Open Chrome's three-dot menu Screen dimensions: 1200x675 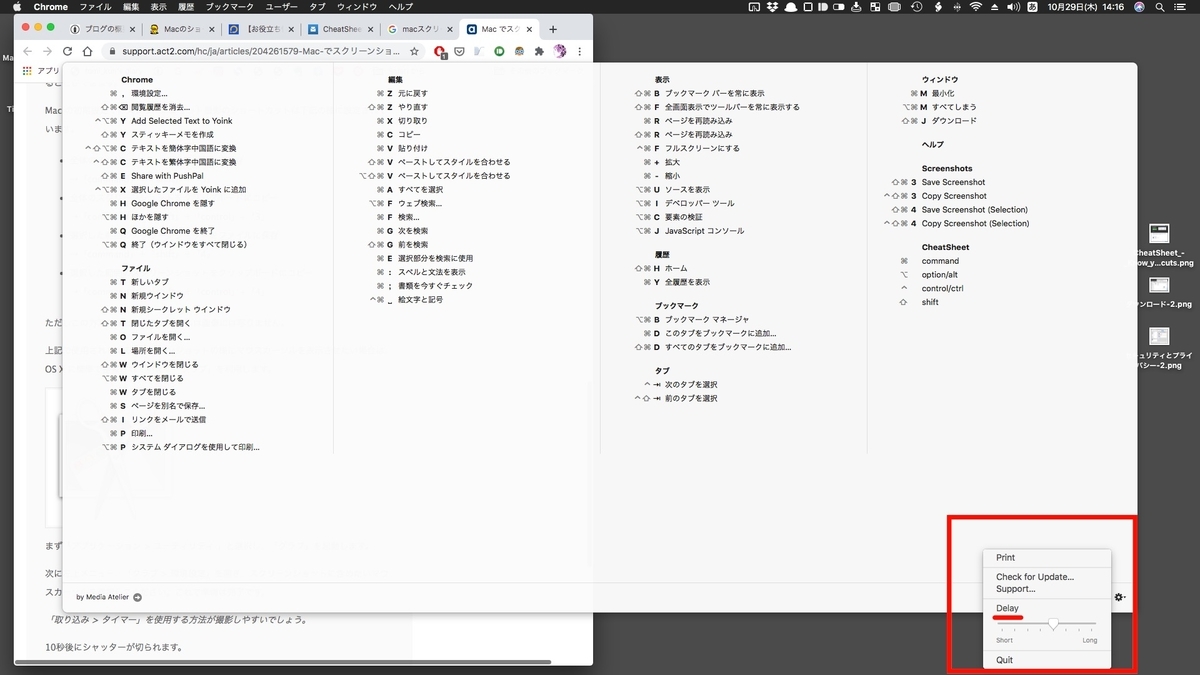580,51
